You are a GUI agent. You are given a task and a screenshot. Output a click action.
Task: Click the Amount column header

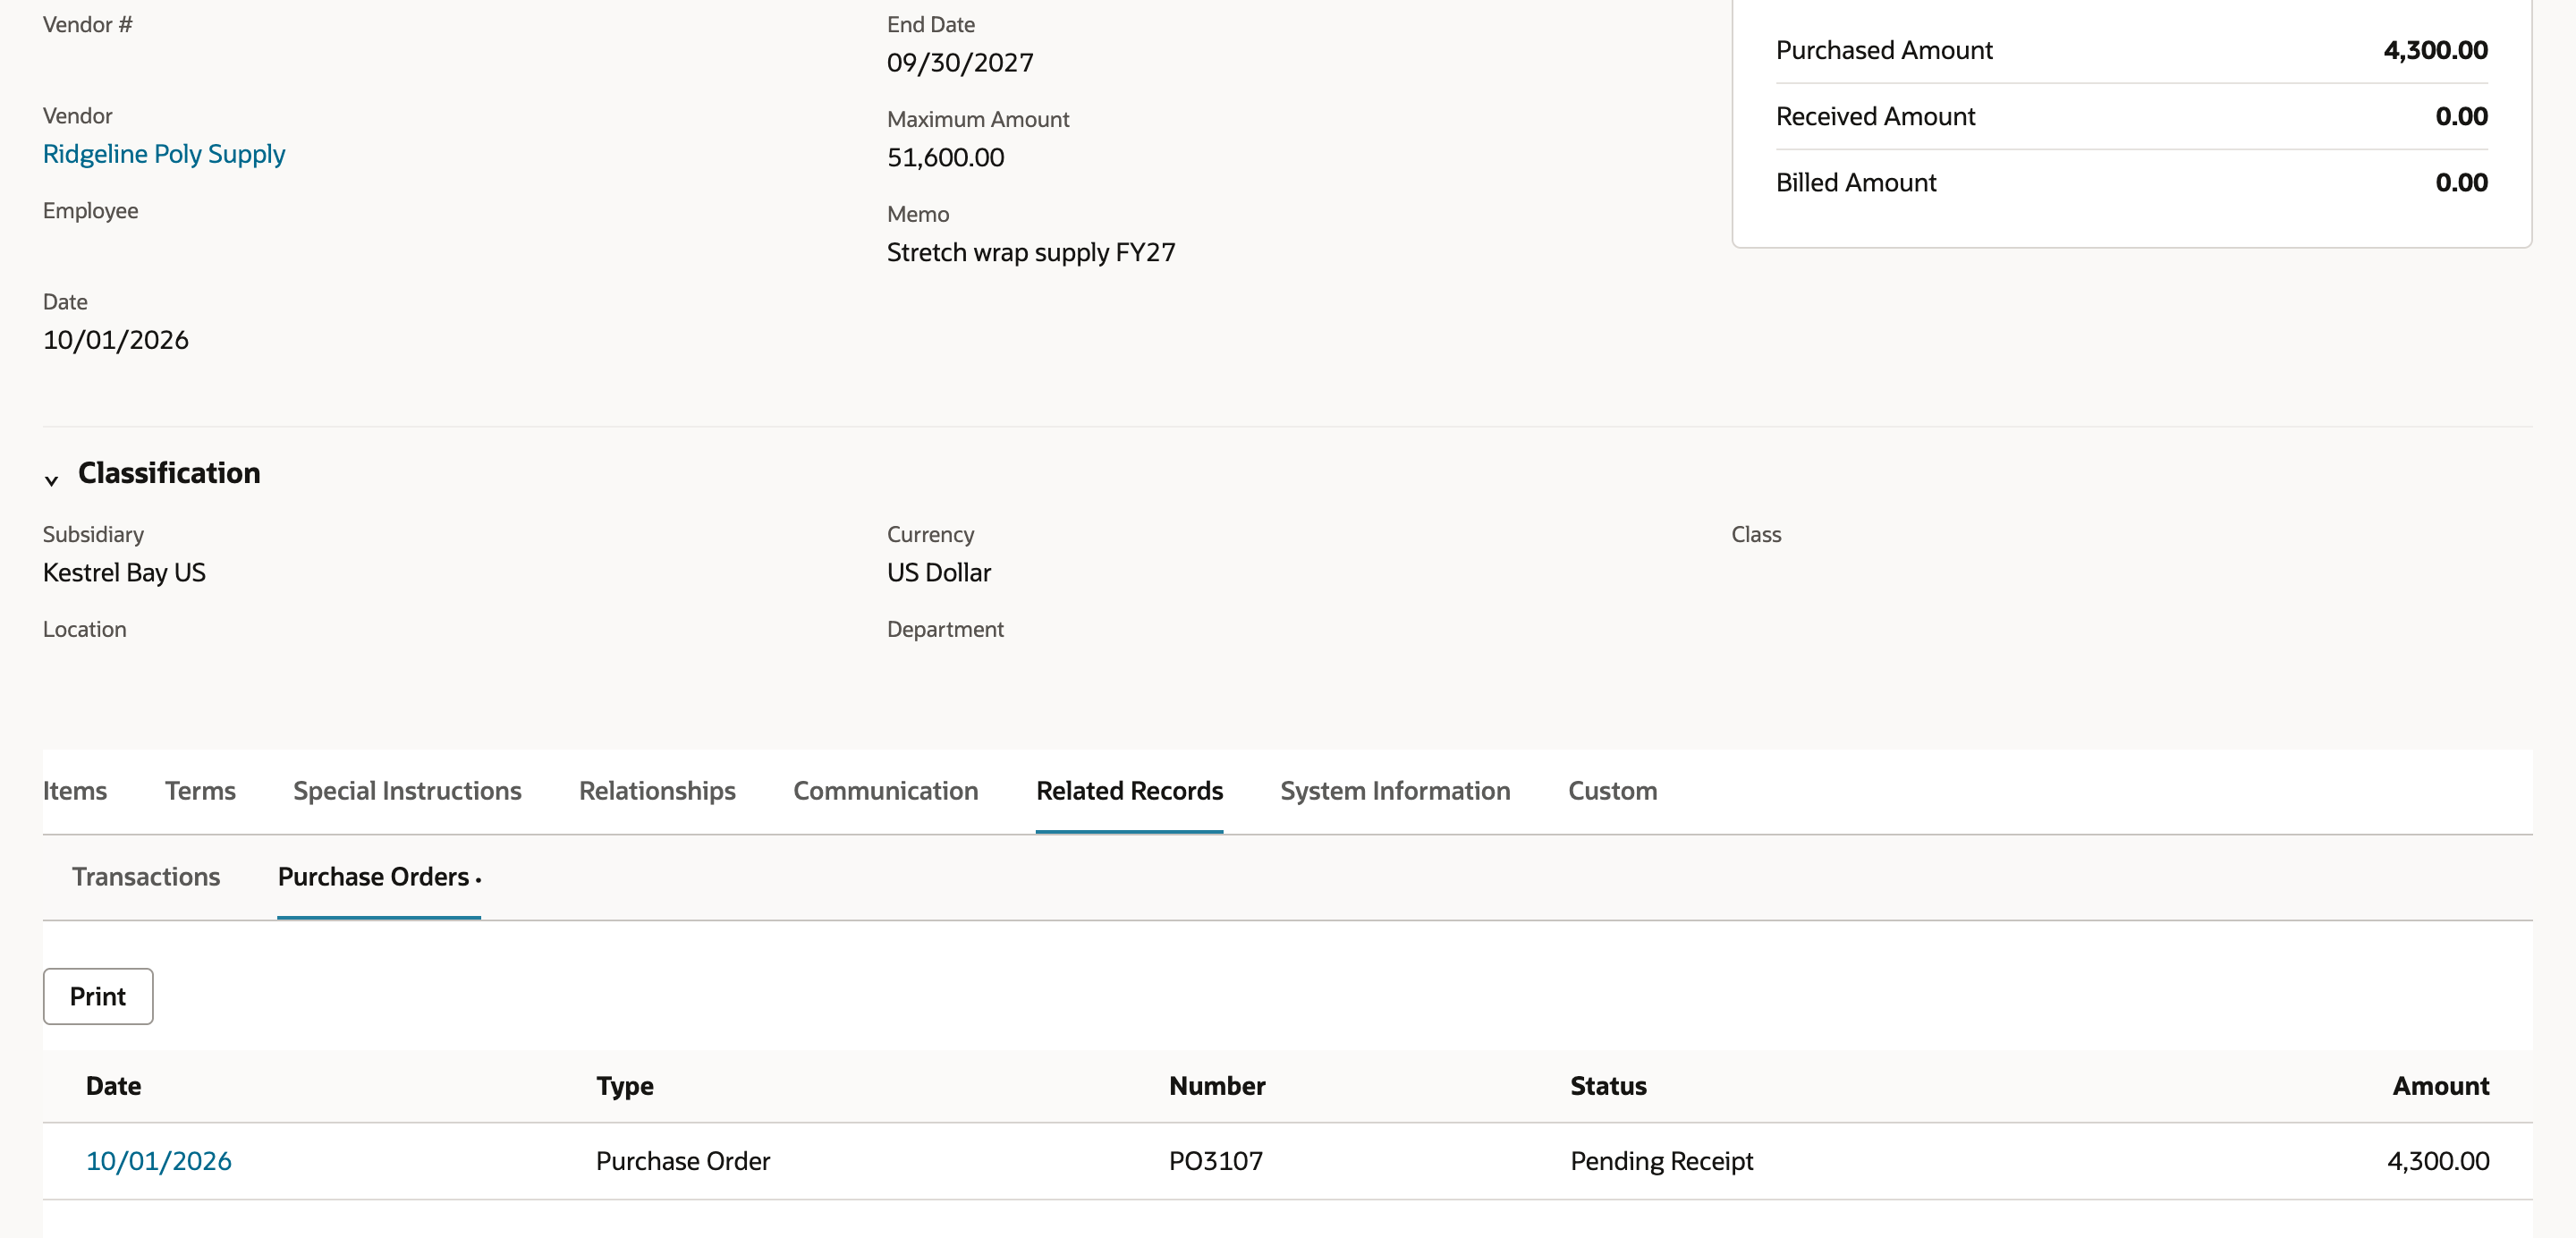pos(2440,1086)
